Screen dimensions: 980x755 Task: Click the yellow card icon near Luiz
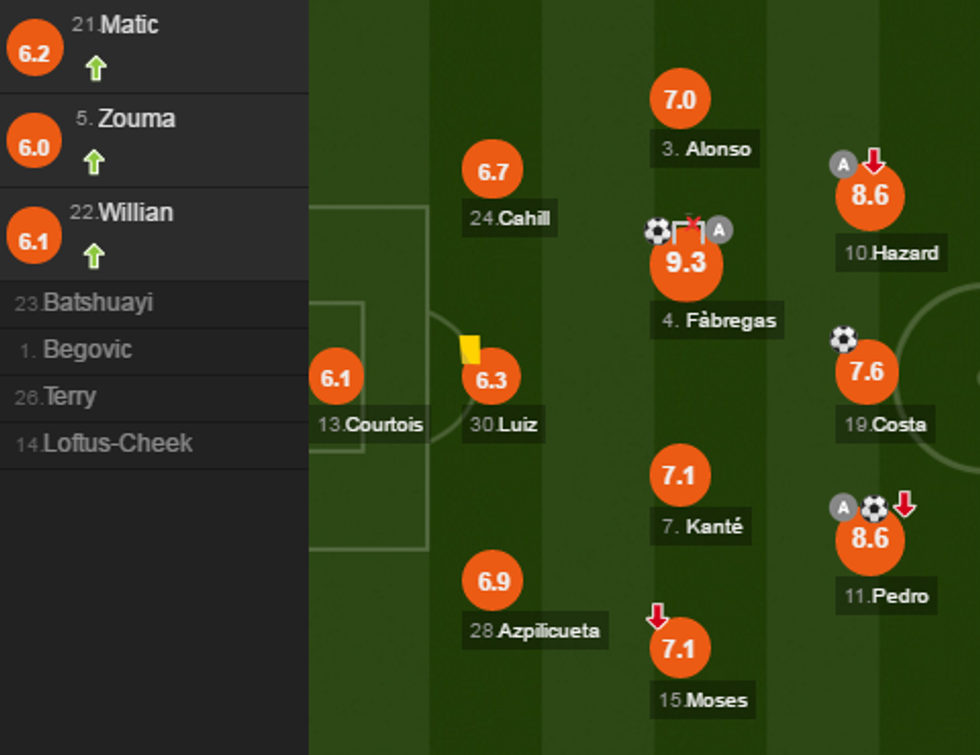point(470,349)
